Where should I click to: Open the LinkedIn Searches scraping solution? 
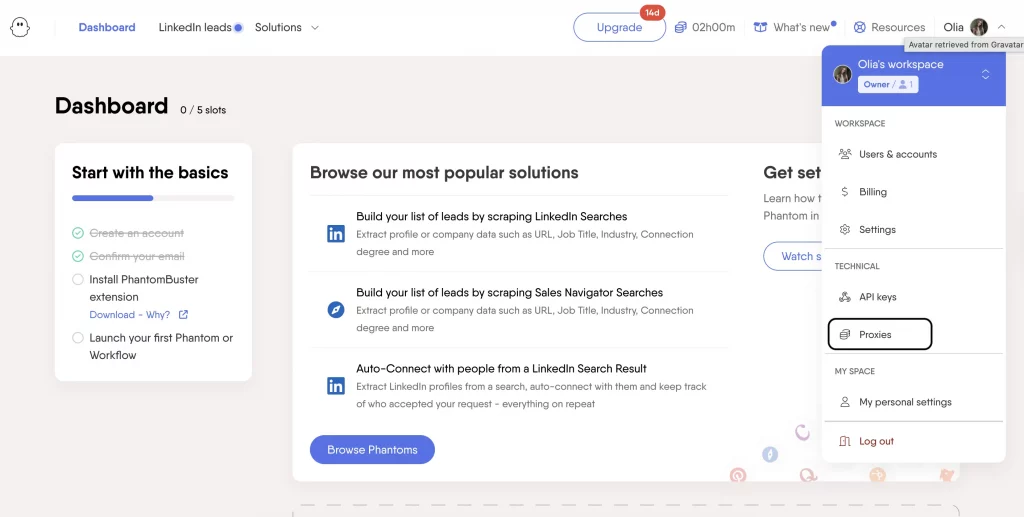click(x=491, y=216)
